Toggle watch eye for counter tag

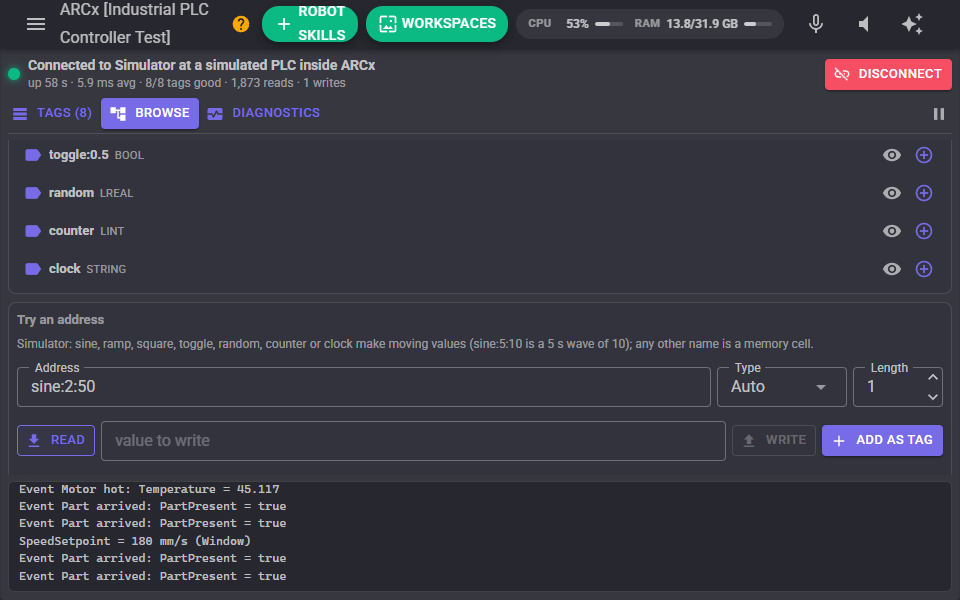pos(892,231)
